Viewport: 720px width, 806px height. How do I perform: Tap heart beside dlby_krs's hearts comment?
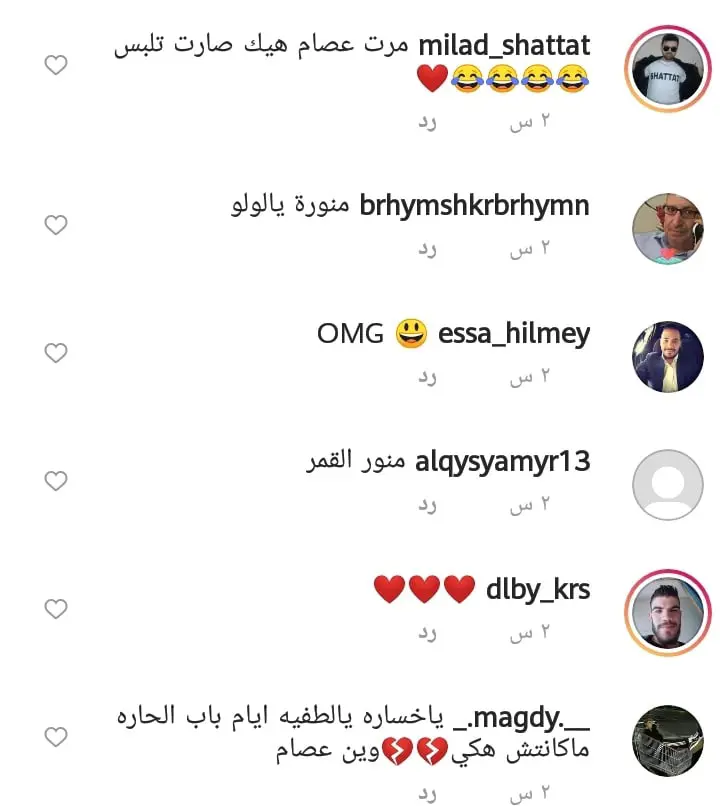tap(56, 609)
